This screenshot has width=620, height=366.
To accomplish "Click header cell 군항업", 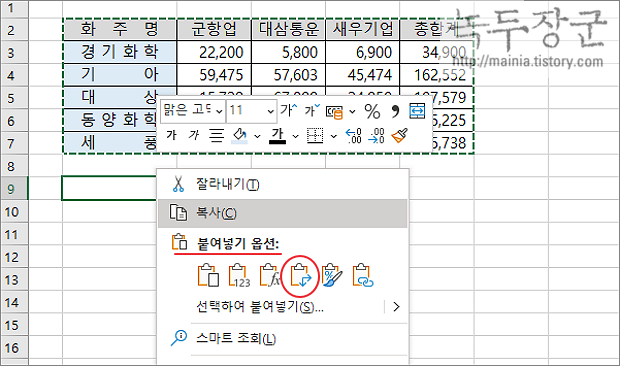I will pos(214,30).
